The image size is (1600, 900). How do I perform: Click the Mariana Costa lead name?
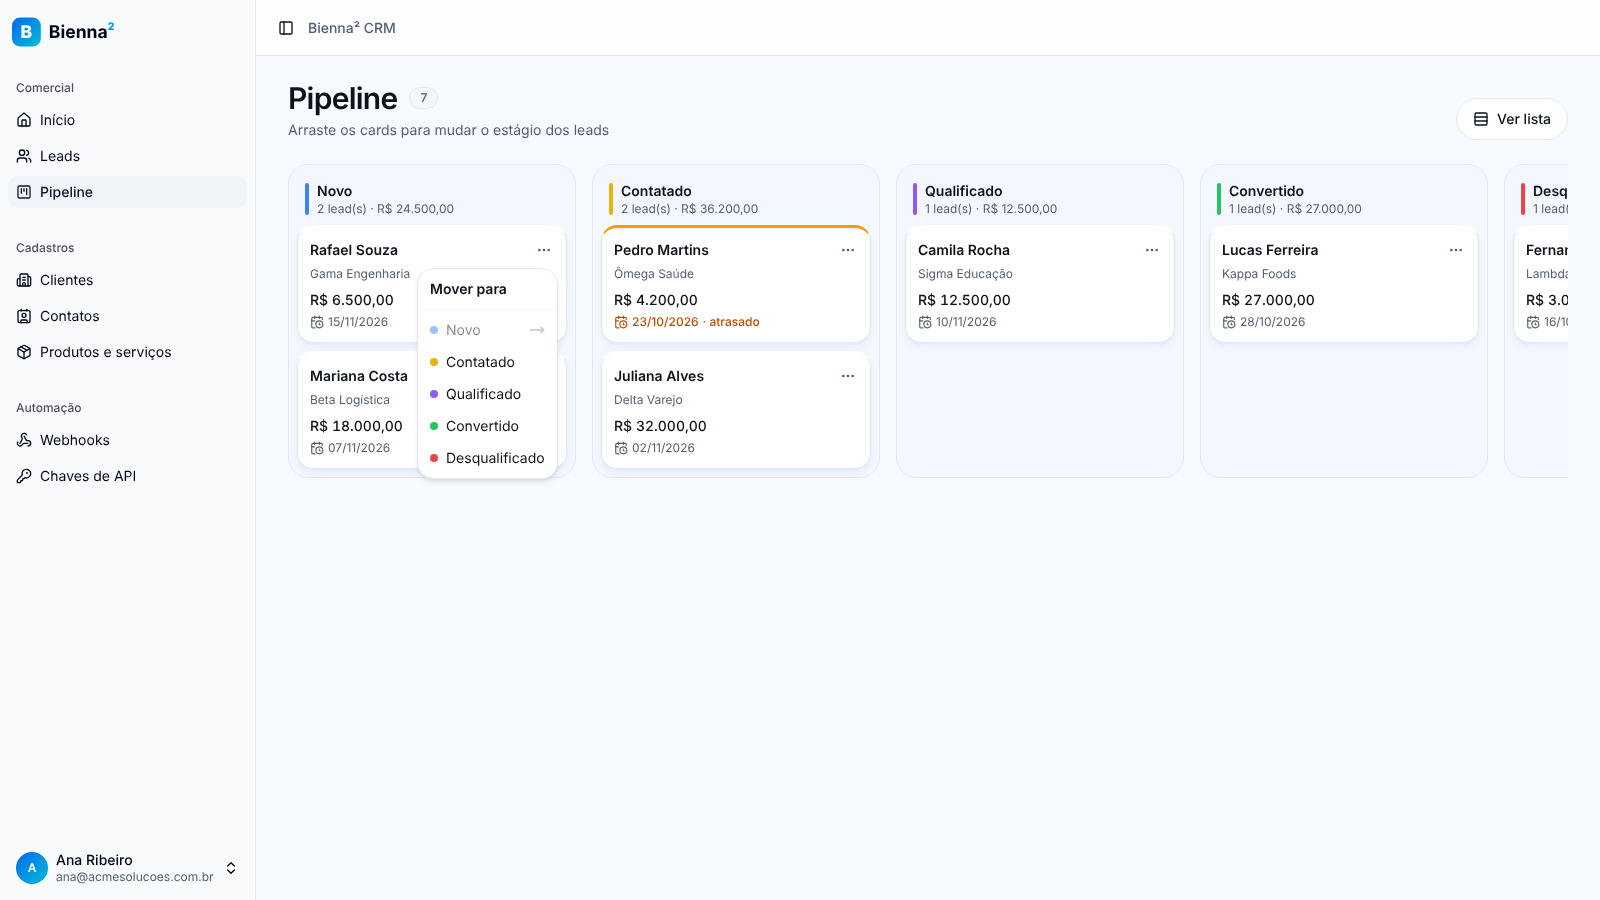point(359,376)
